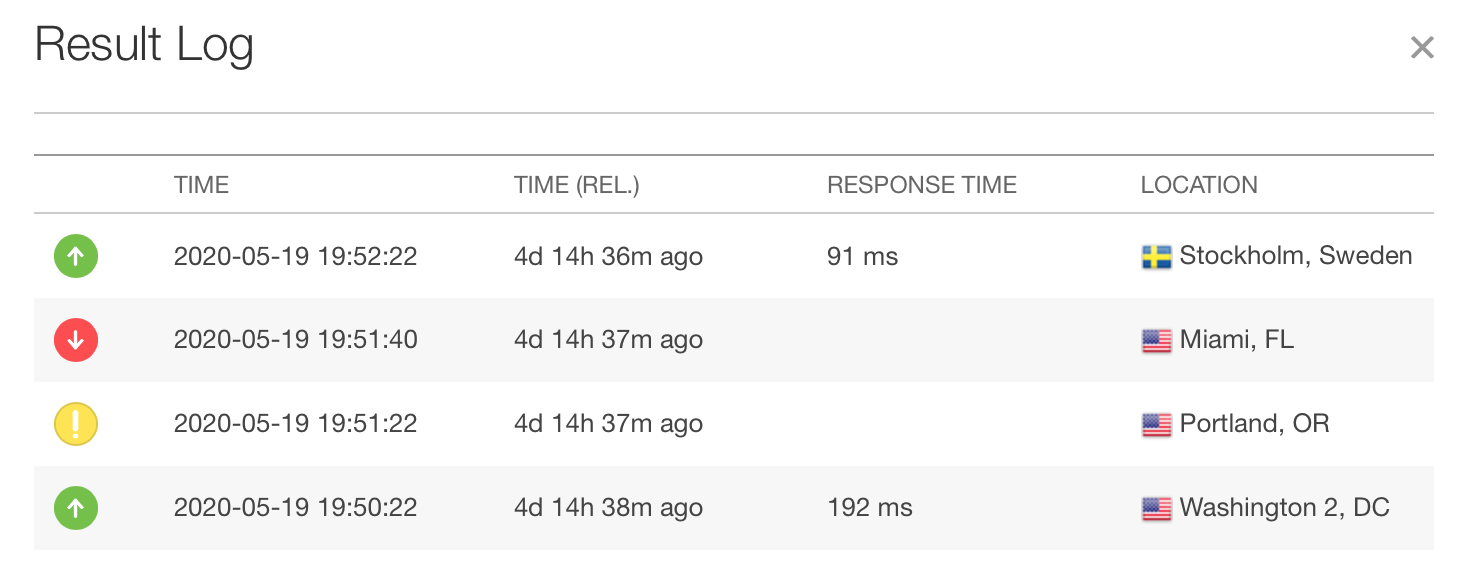This screenshot has height=586, width=1470.
Task: Click the "4d 14h 38m ago" relative time
Action: pyautogui.click(x=608, y=508)
